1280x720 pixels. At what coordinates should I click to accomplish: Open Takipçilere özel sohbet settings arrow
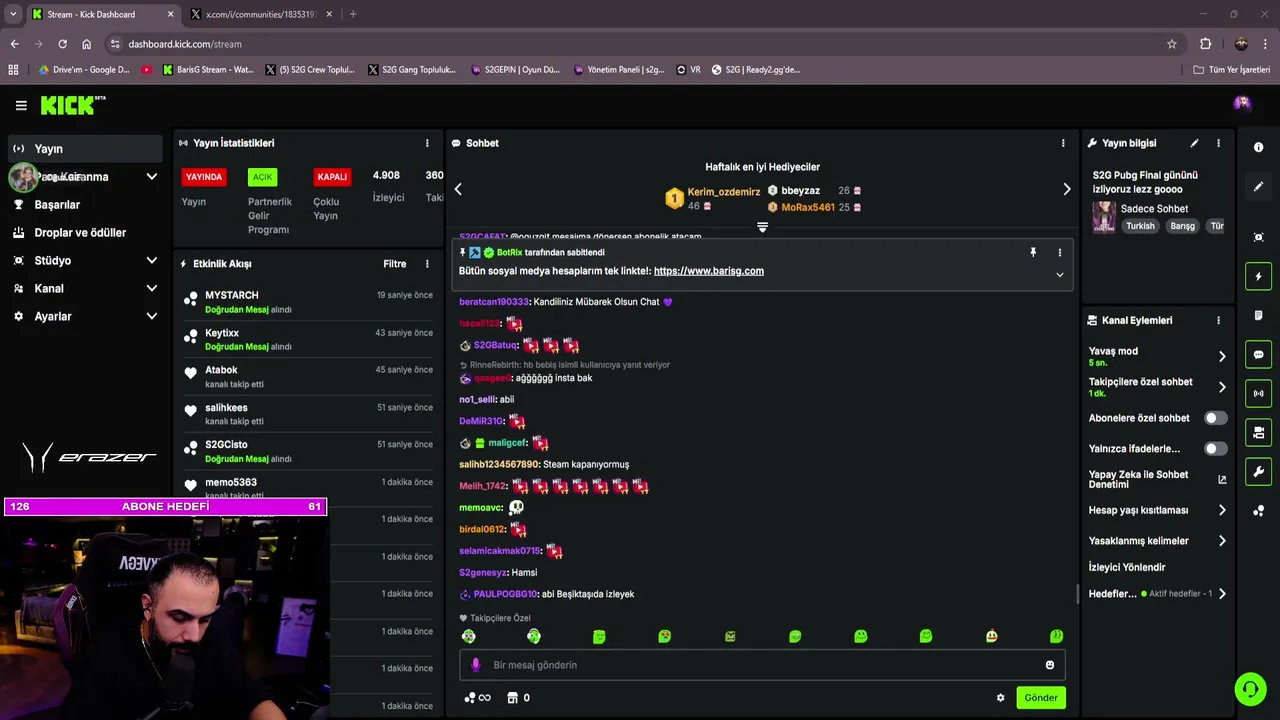1222,387
